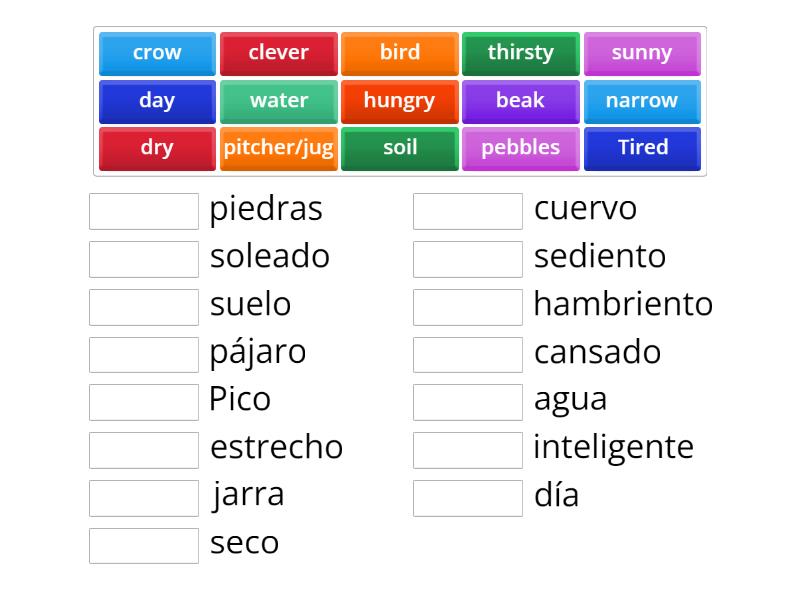Select the word tile 'pitcher/jug'
The height and width of the screenshot is (600, 800).
click(x=279, y=147)
